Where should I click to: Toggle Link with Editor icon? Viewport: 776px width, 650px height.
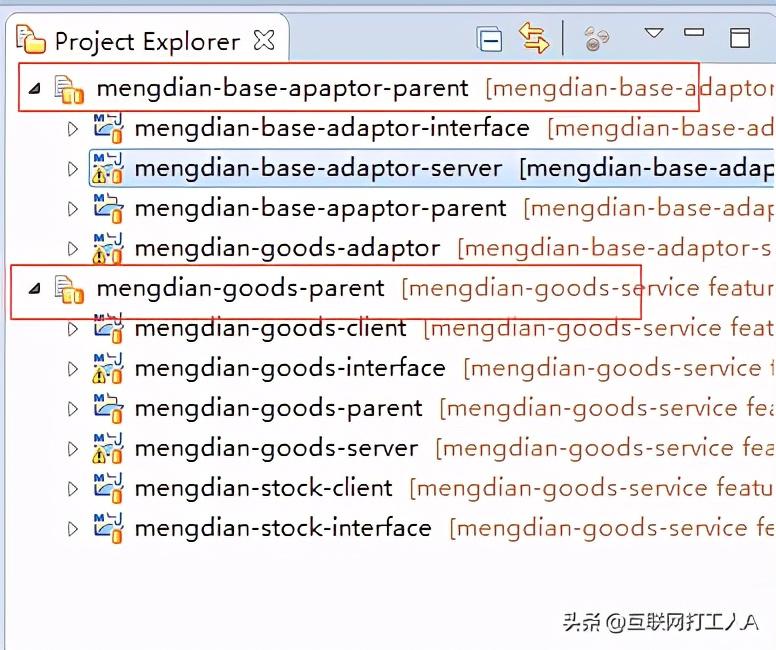(534, 39)
